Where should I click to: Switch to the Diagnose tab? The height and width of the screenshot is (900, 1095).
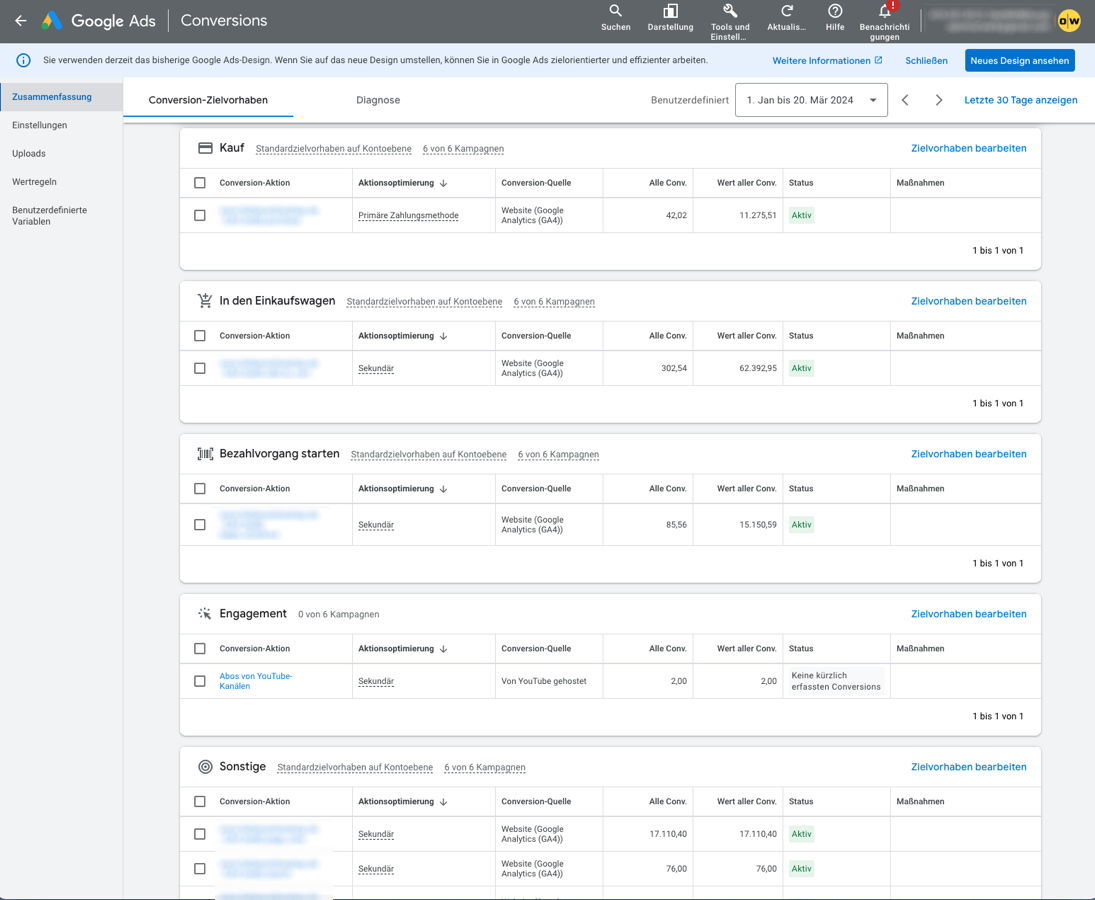(378, 100)
